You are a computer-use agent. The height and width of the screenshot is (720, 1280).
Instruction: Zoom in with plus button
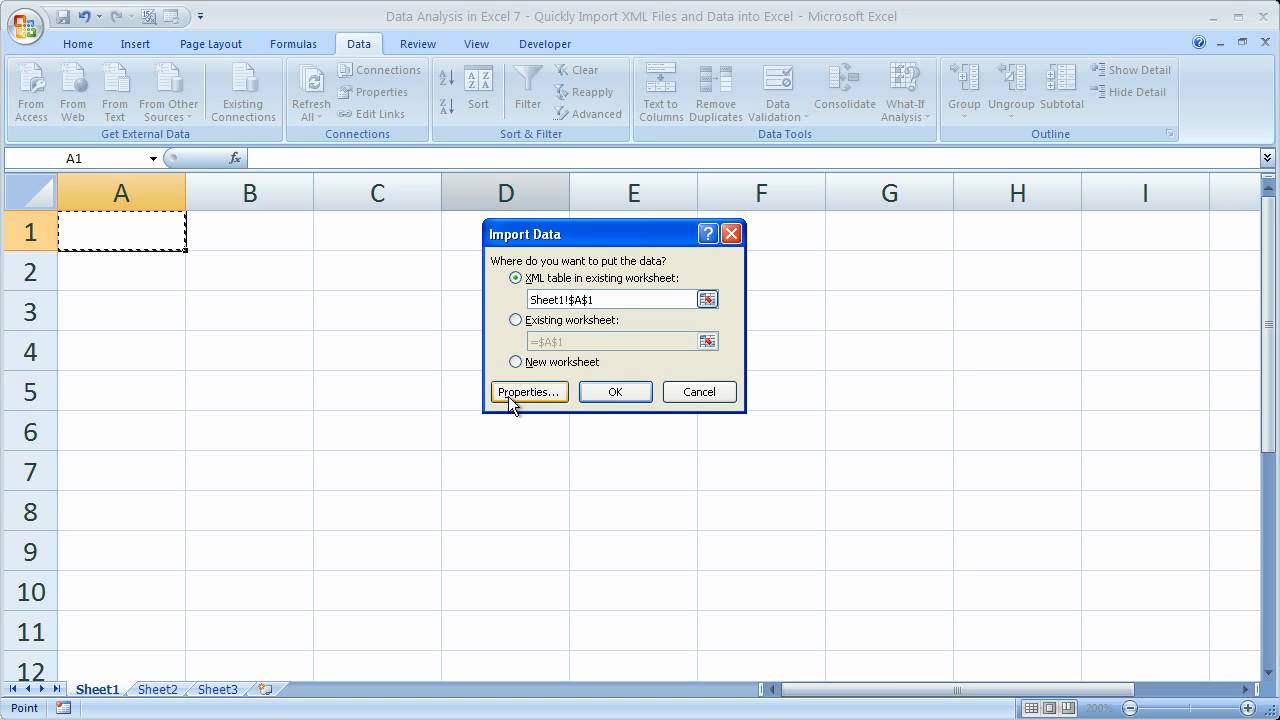click(1248, 708)
